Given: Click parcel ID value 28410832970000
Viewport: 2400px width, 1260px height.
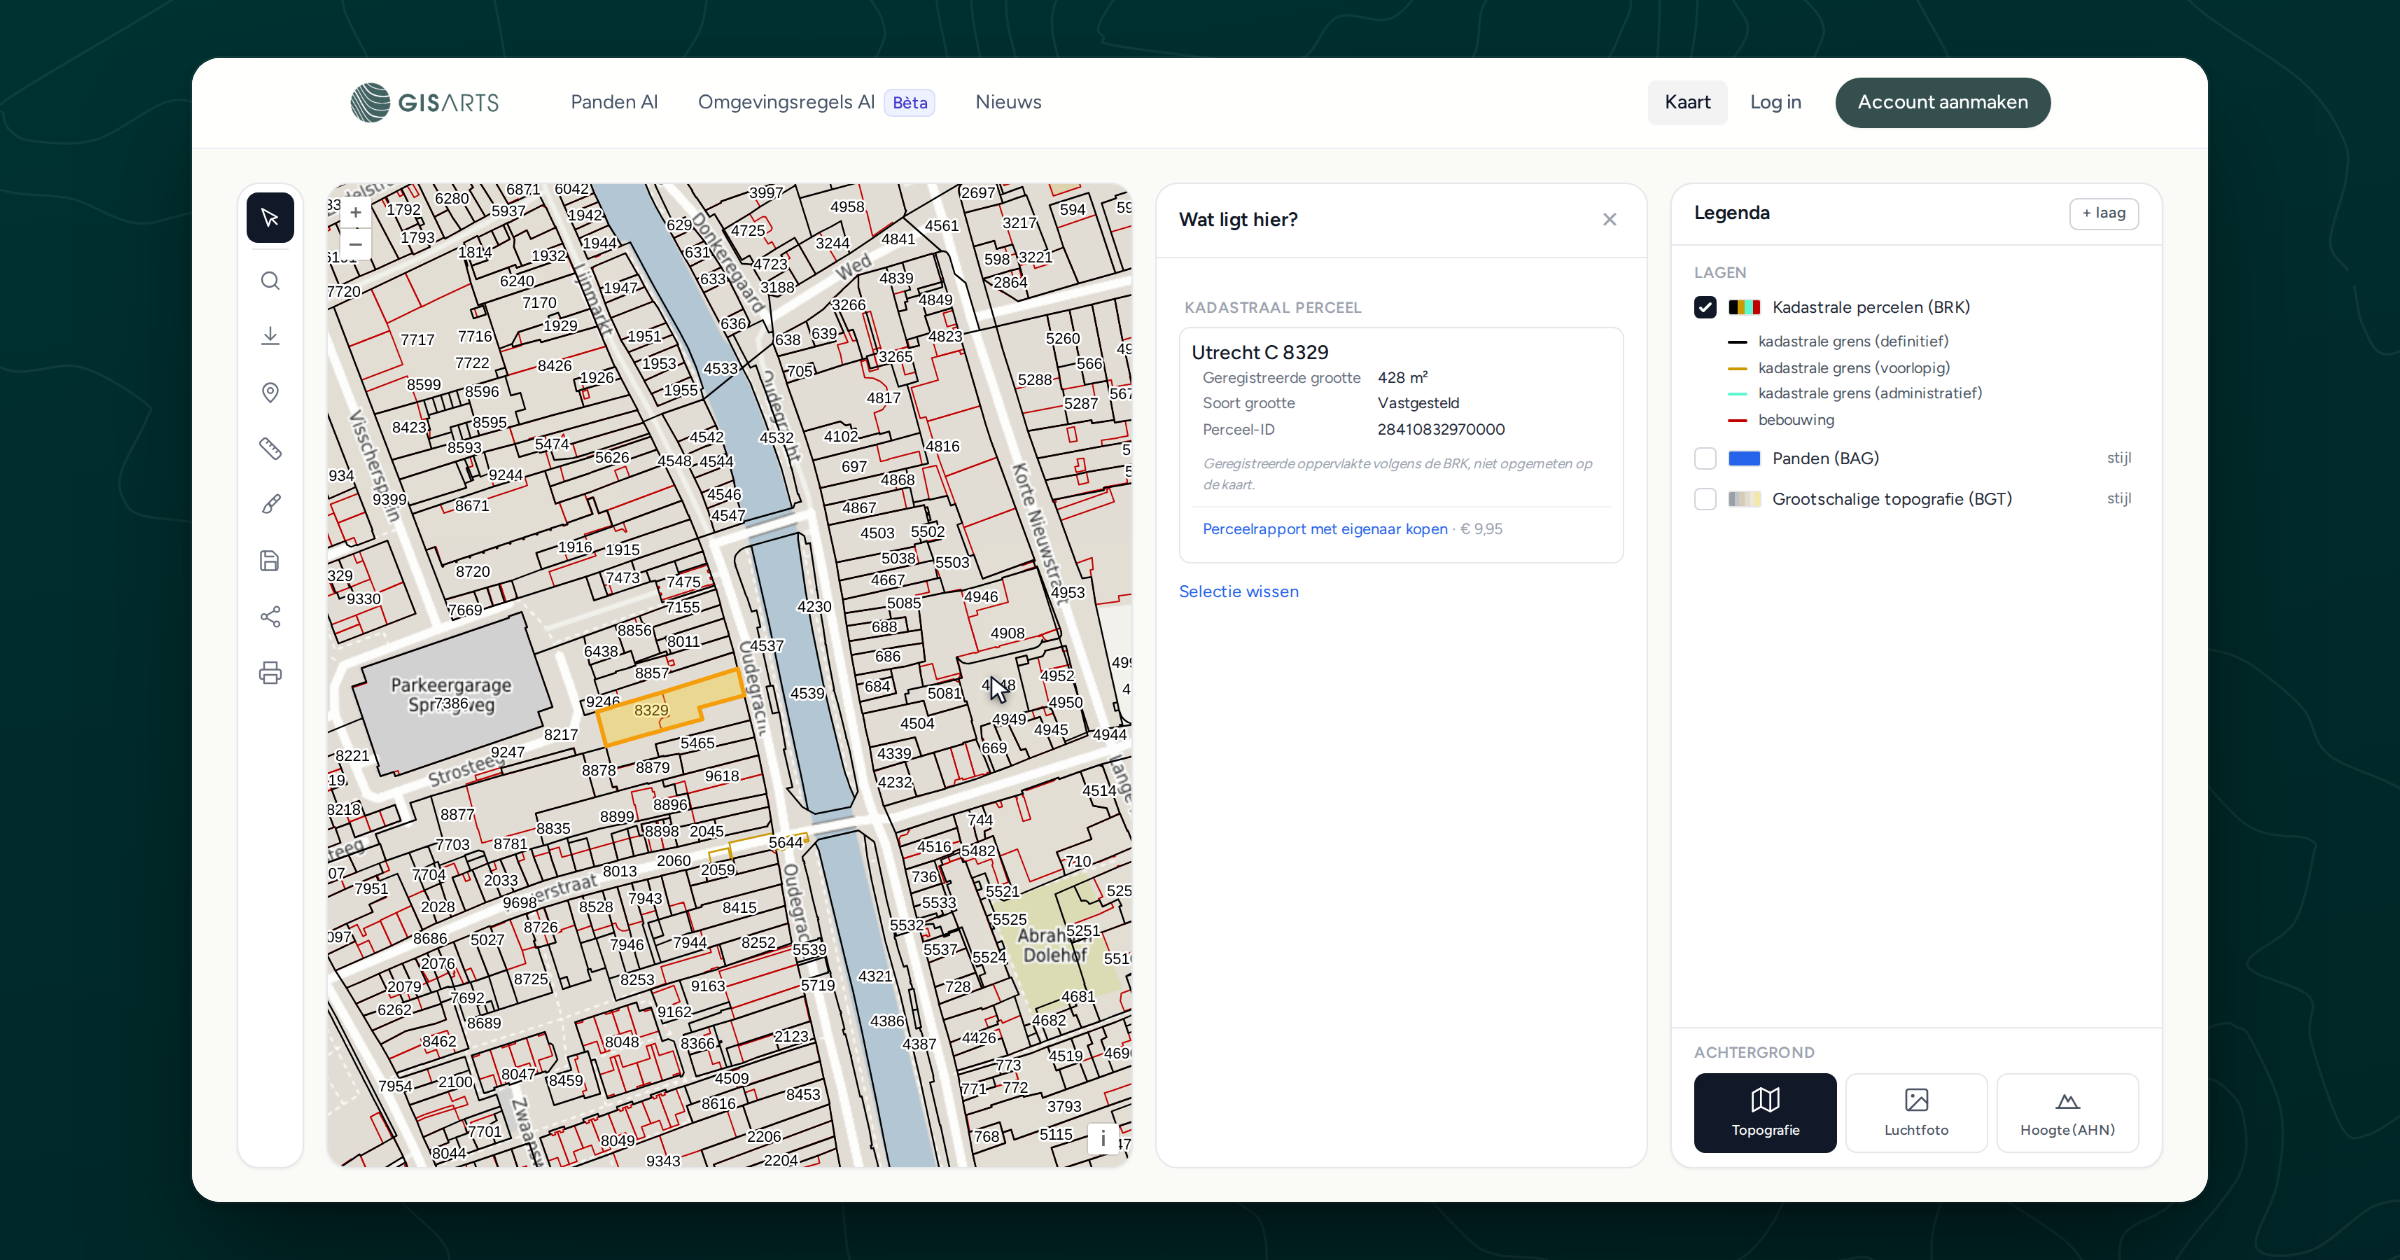Looking at the screenshot, I should click(x=1440, y=429).
